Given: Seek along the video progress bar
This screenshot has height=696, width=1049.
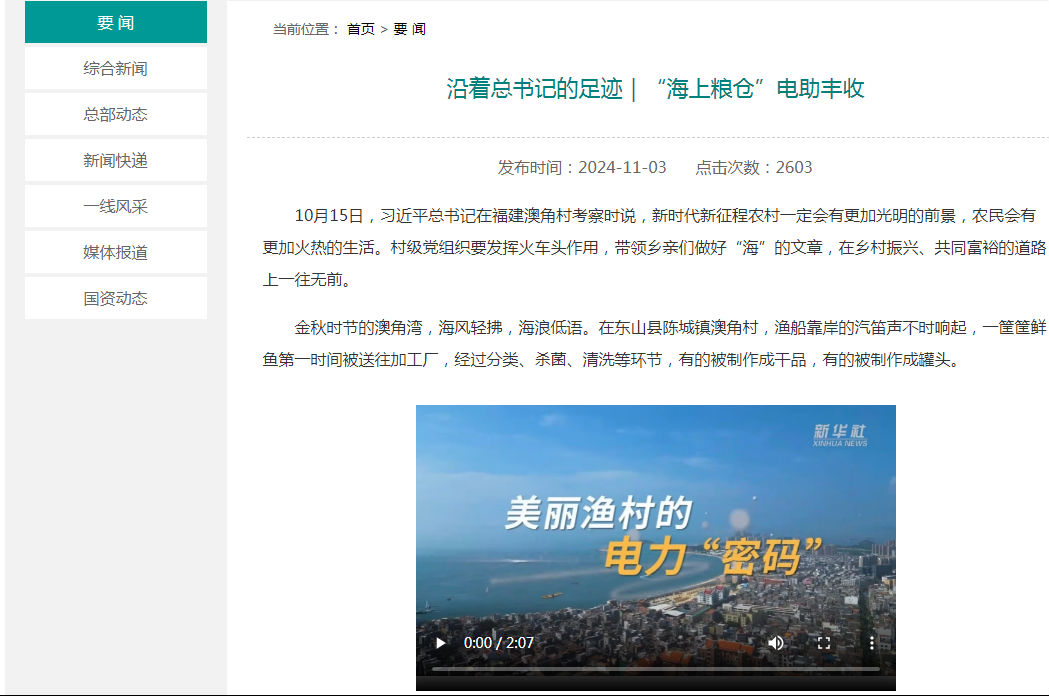Looking at the screenshot, I should click(656, 669).
